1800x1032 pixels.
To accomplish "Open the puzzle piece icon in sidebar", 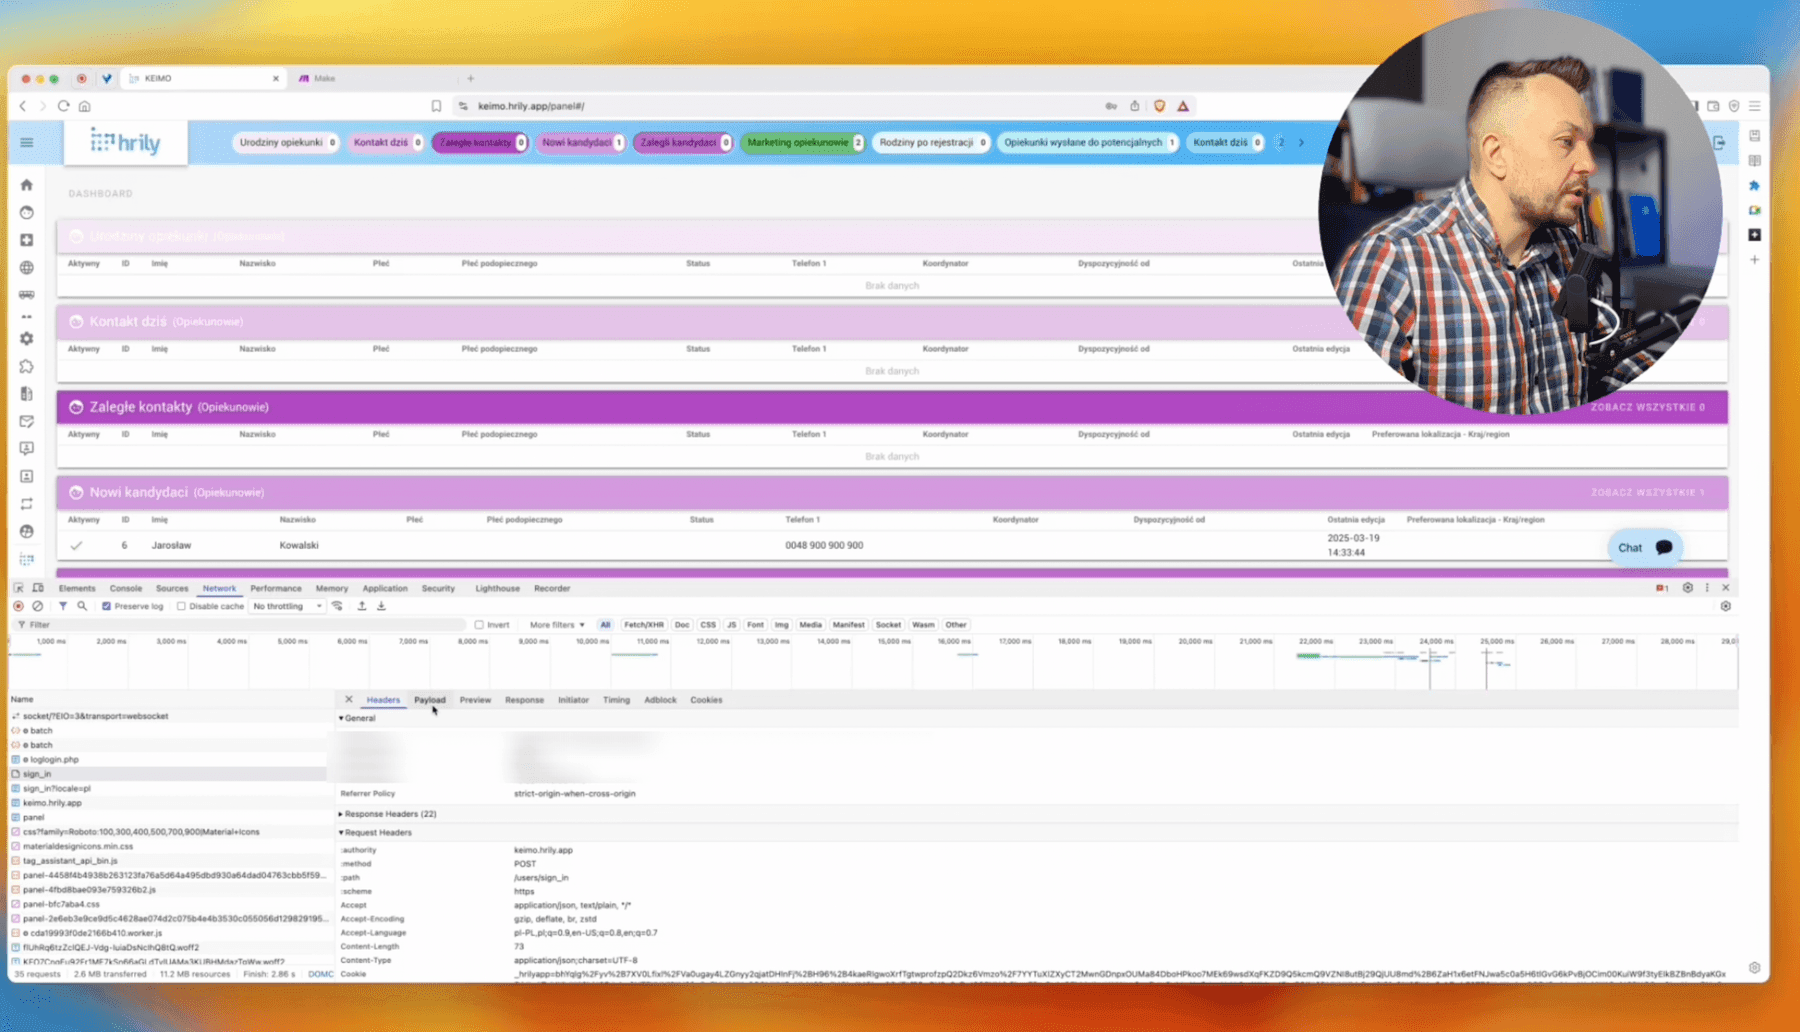I will click(27, 367).
